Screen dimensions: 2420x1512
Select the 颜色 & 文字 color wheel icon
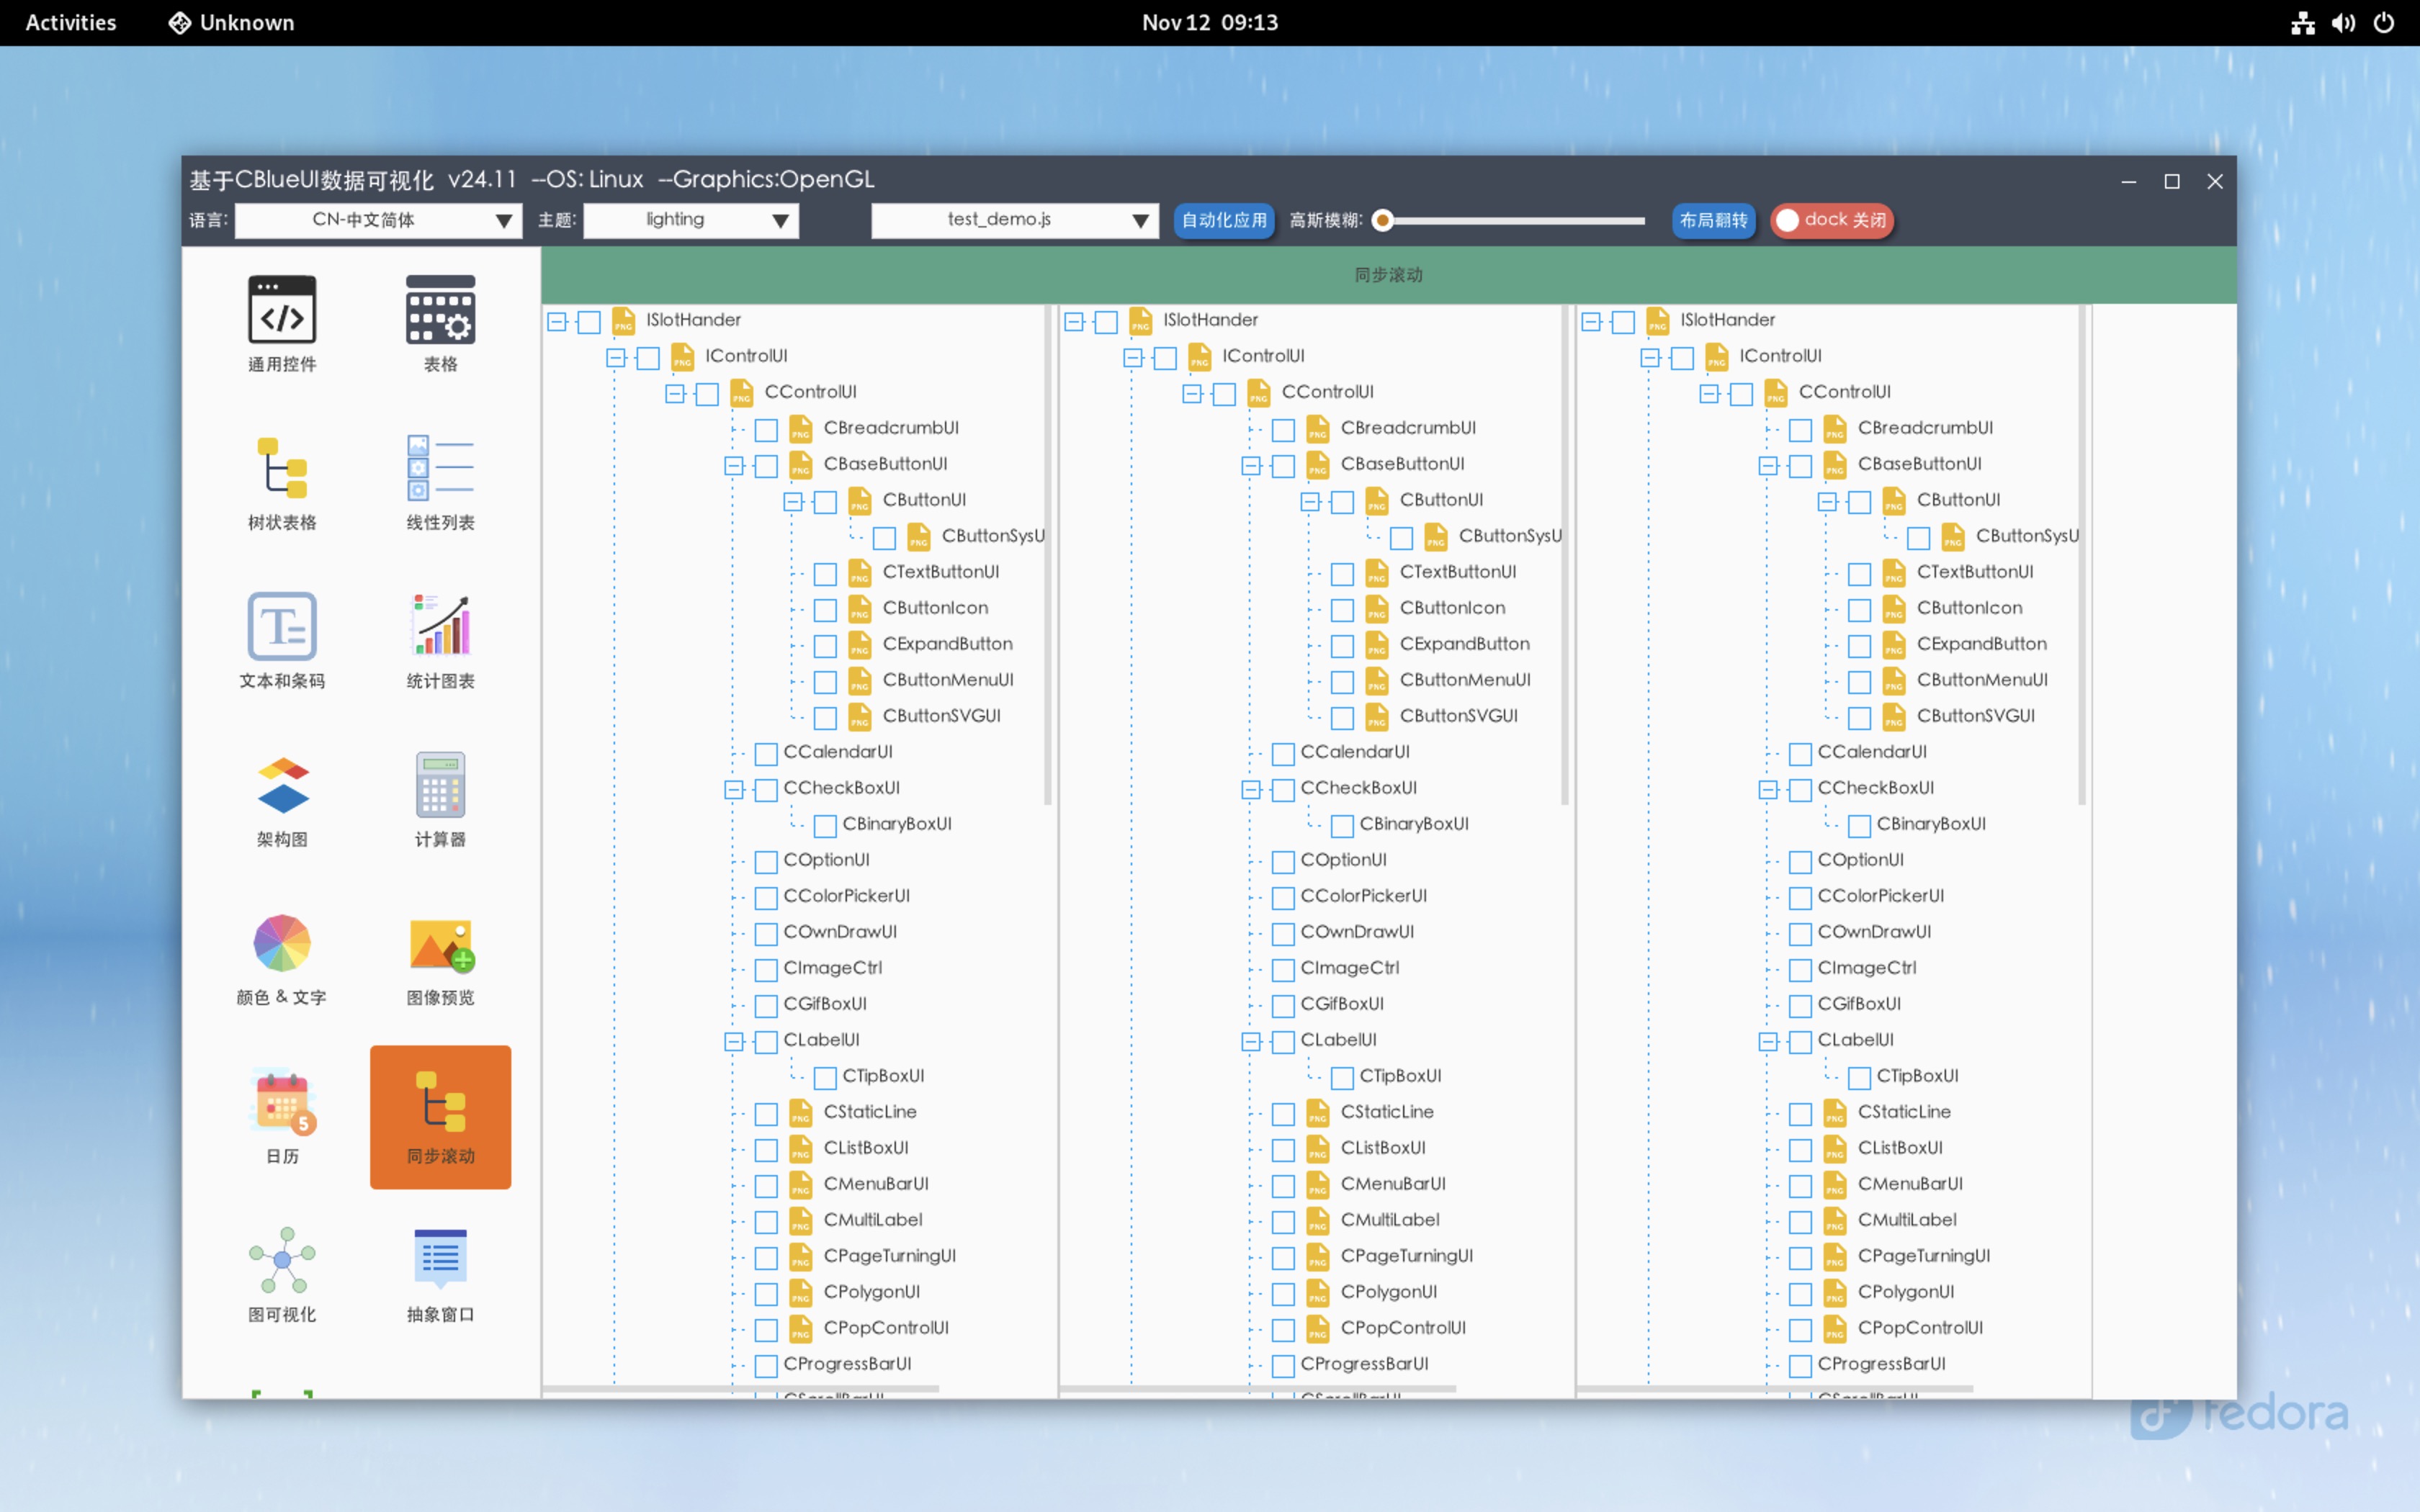[282, 944]
